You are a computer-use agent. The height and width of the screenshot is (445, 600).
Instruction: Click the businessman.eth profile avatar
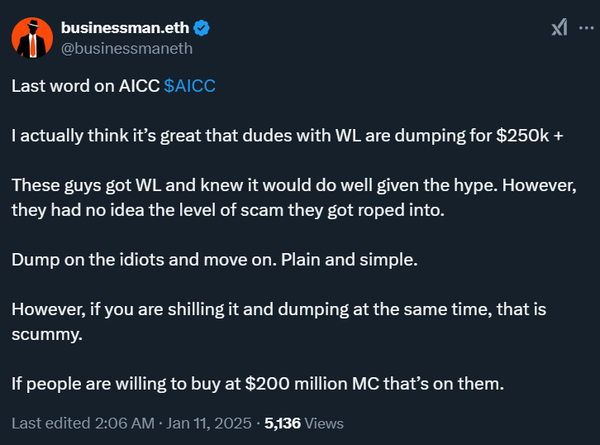(x=31, y=38)
